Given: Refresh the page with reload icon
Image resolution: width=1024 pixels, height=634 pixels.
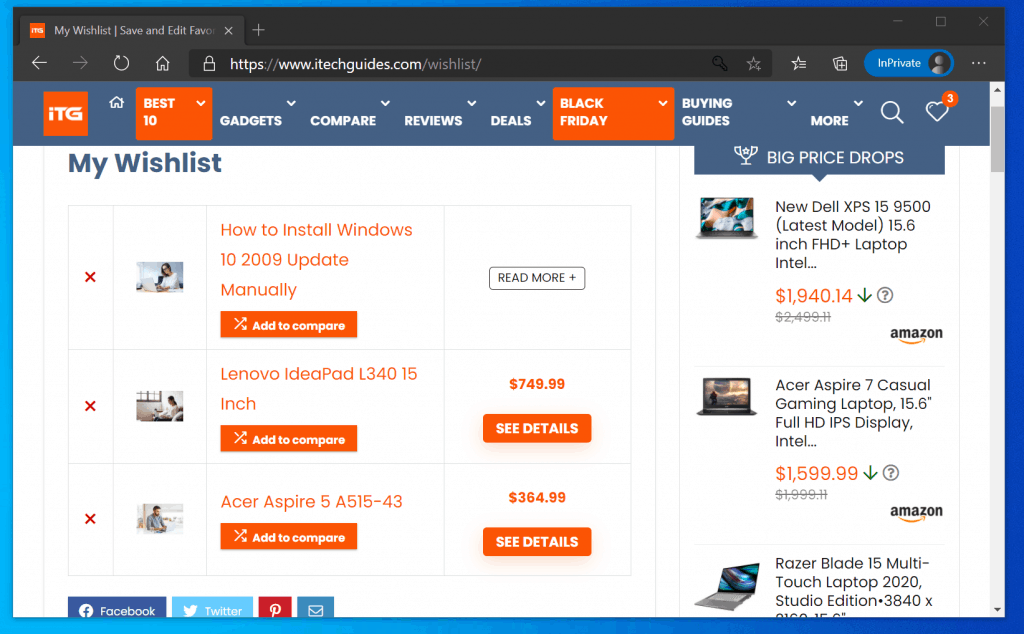Looking at the screenshot, I should (121, 63).
